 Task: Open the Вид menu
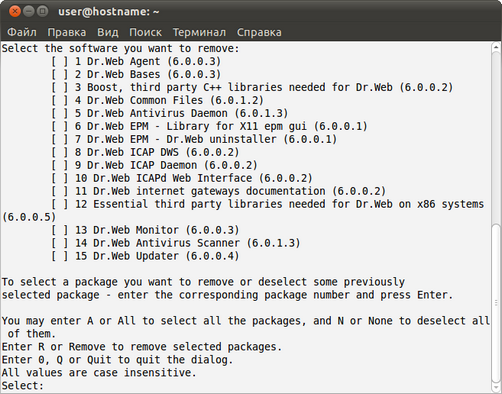108,32
